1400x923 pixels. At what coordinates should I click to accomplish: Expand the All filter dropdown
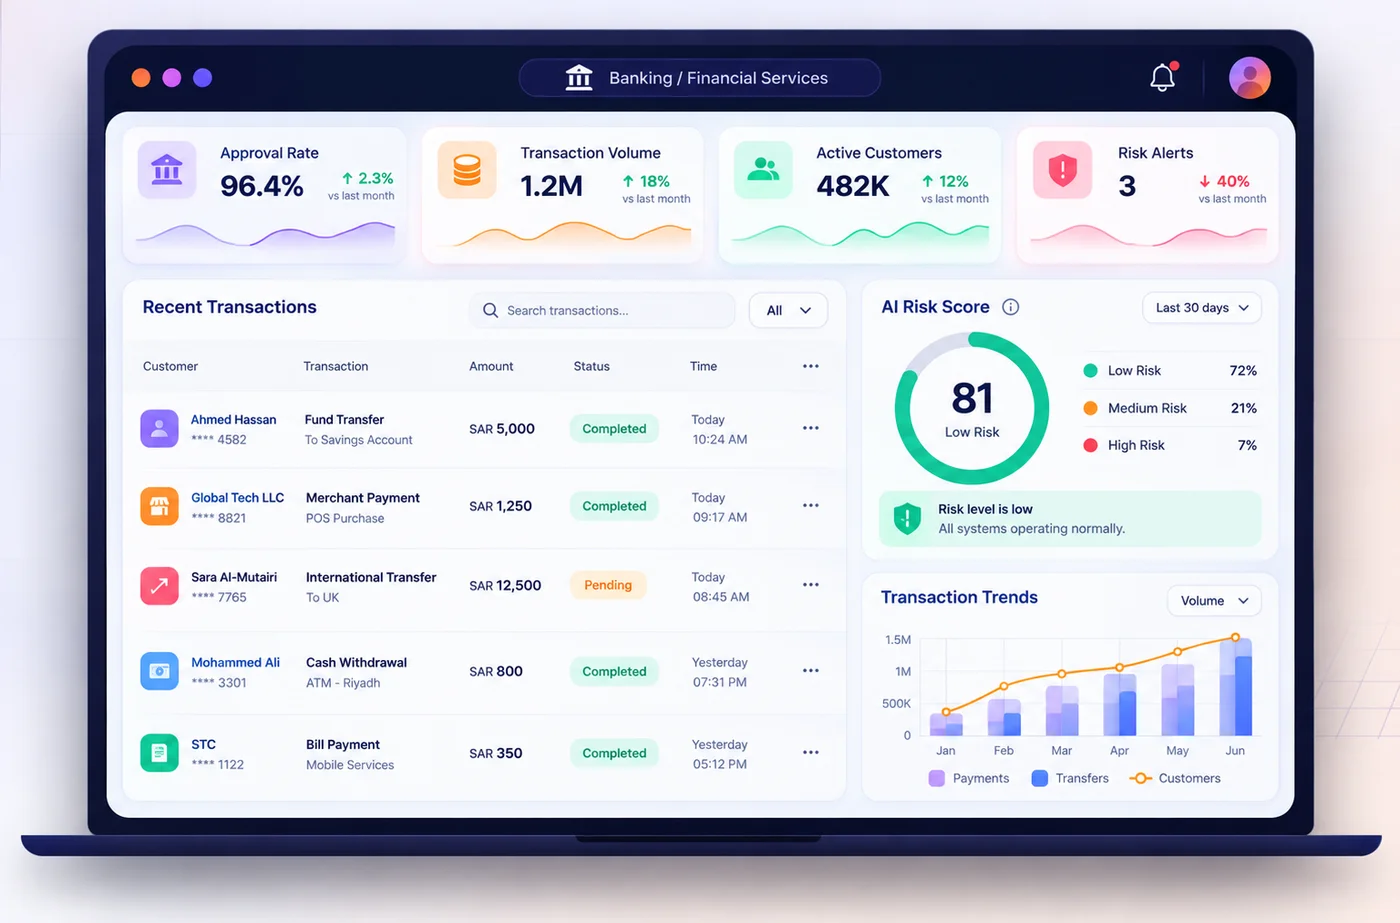pyautogui.click(x=788, y=310)
